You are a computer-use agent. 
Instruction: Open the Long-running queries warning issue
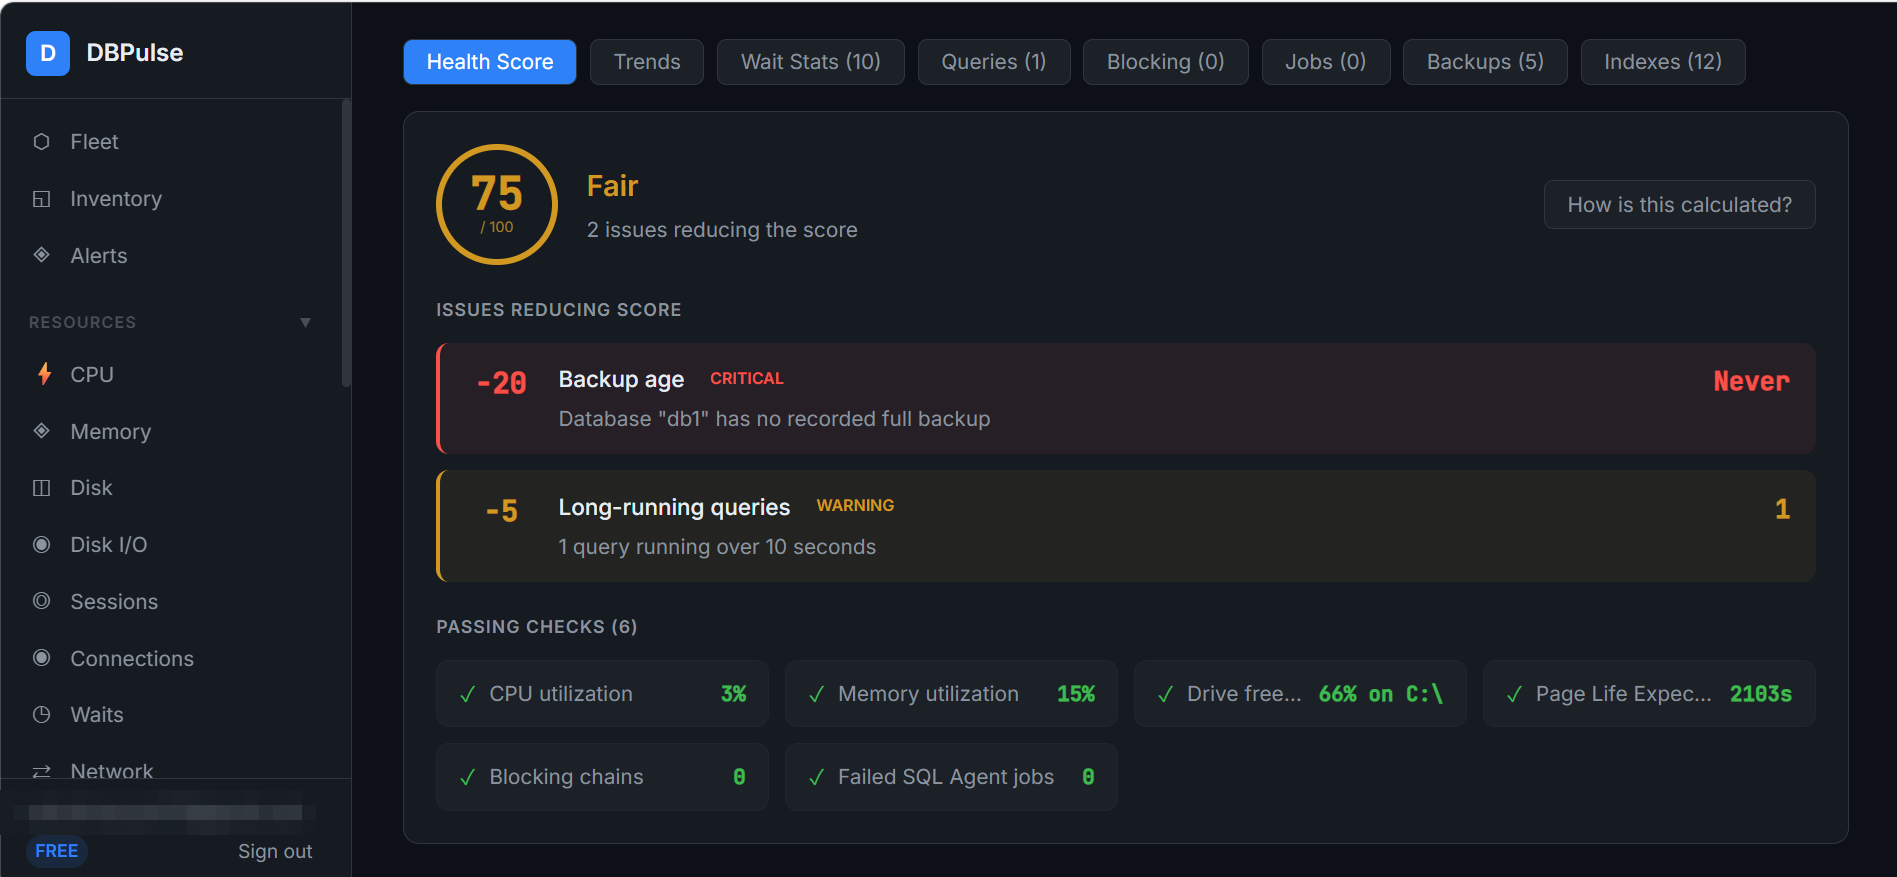pyautogui.click(x=1125, y=526)
